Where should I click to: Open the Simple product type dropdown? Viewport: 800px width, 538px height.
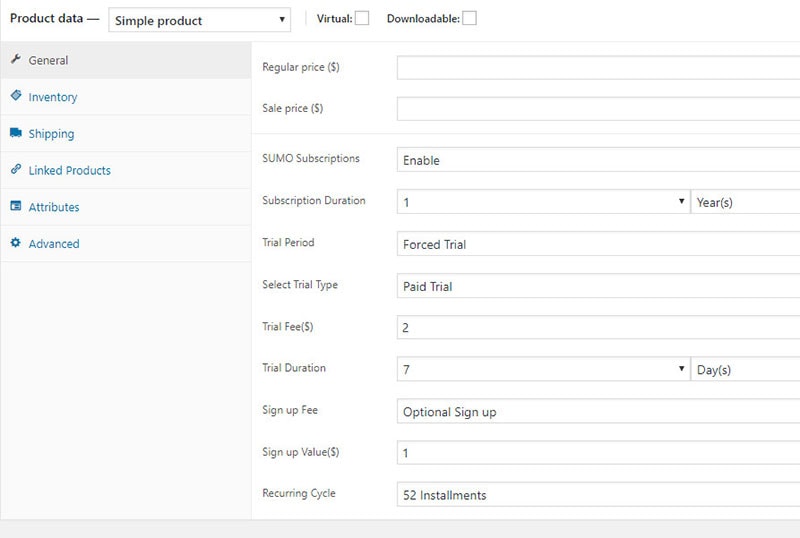(199, 20)
